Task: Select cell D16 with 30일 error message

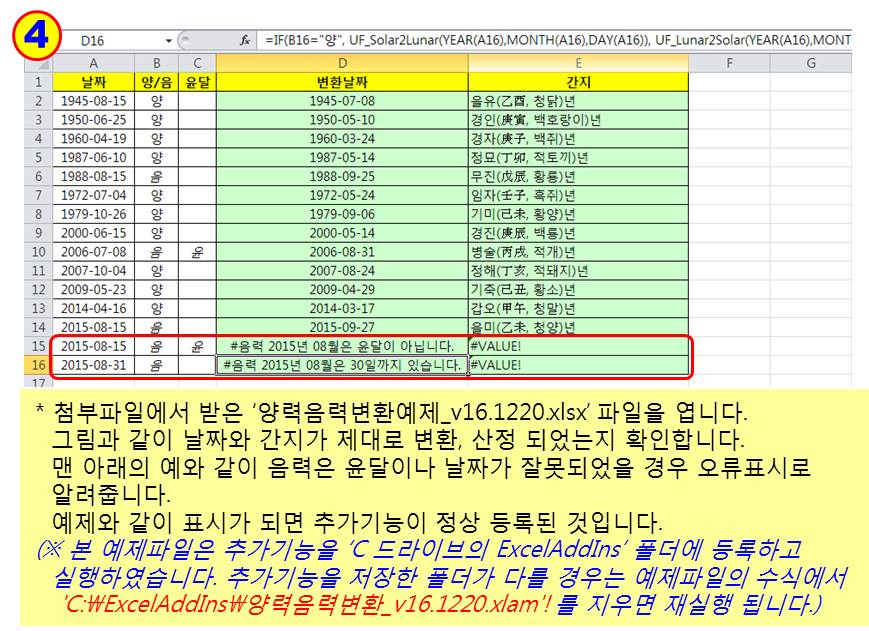Action: [x=342, y=365]
